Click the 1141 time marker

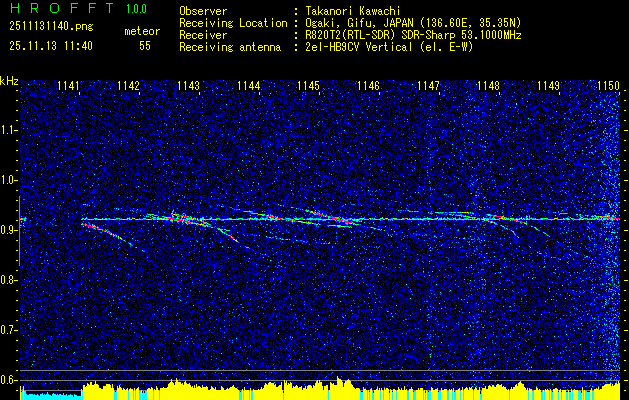point(68,85)
